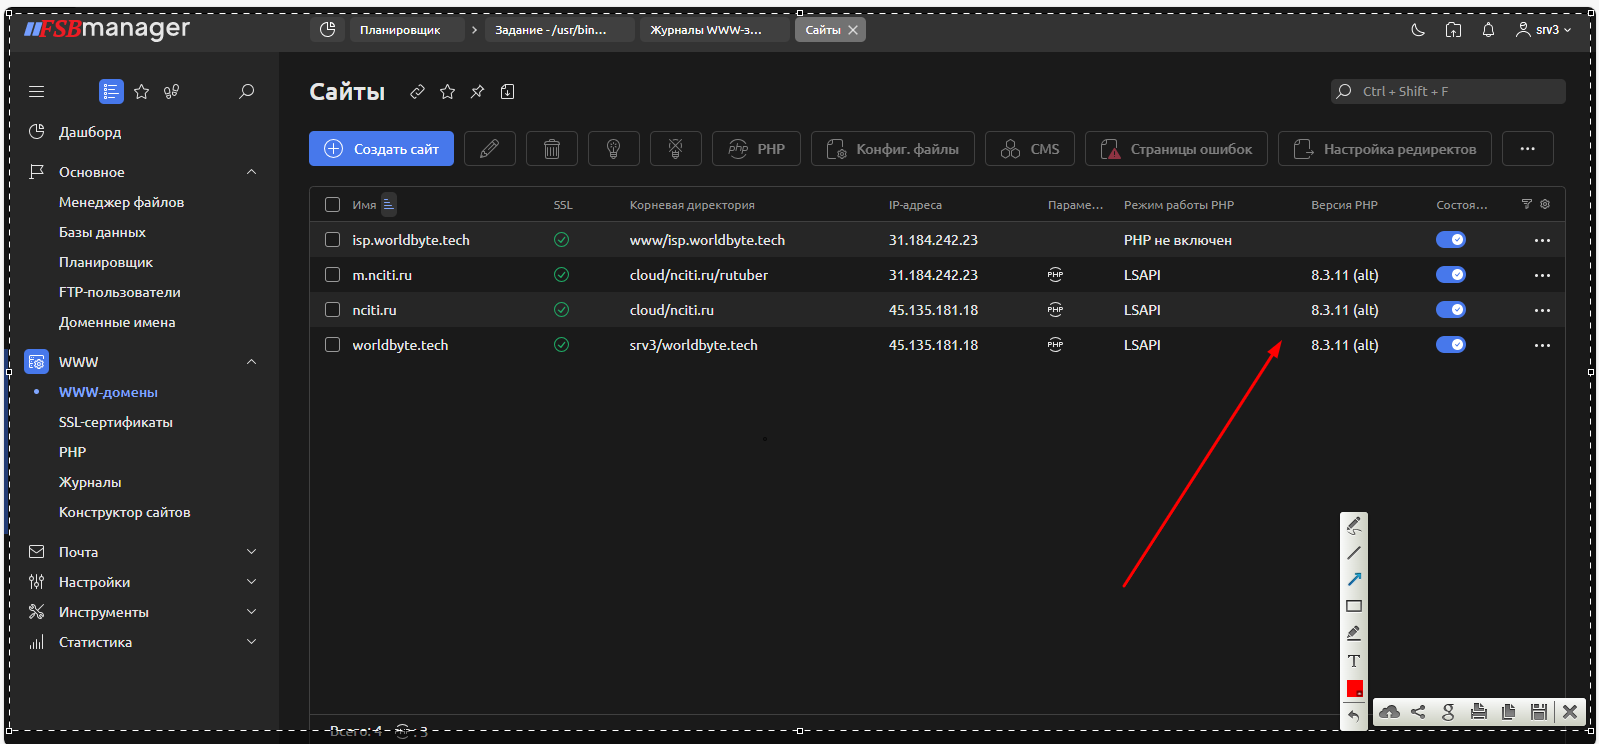Collapse the Основное sidebar section
Viewport: 1599px width, 744px height.
coord(251,172)
